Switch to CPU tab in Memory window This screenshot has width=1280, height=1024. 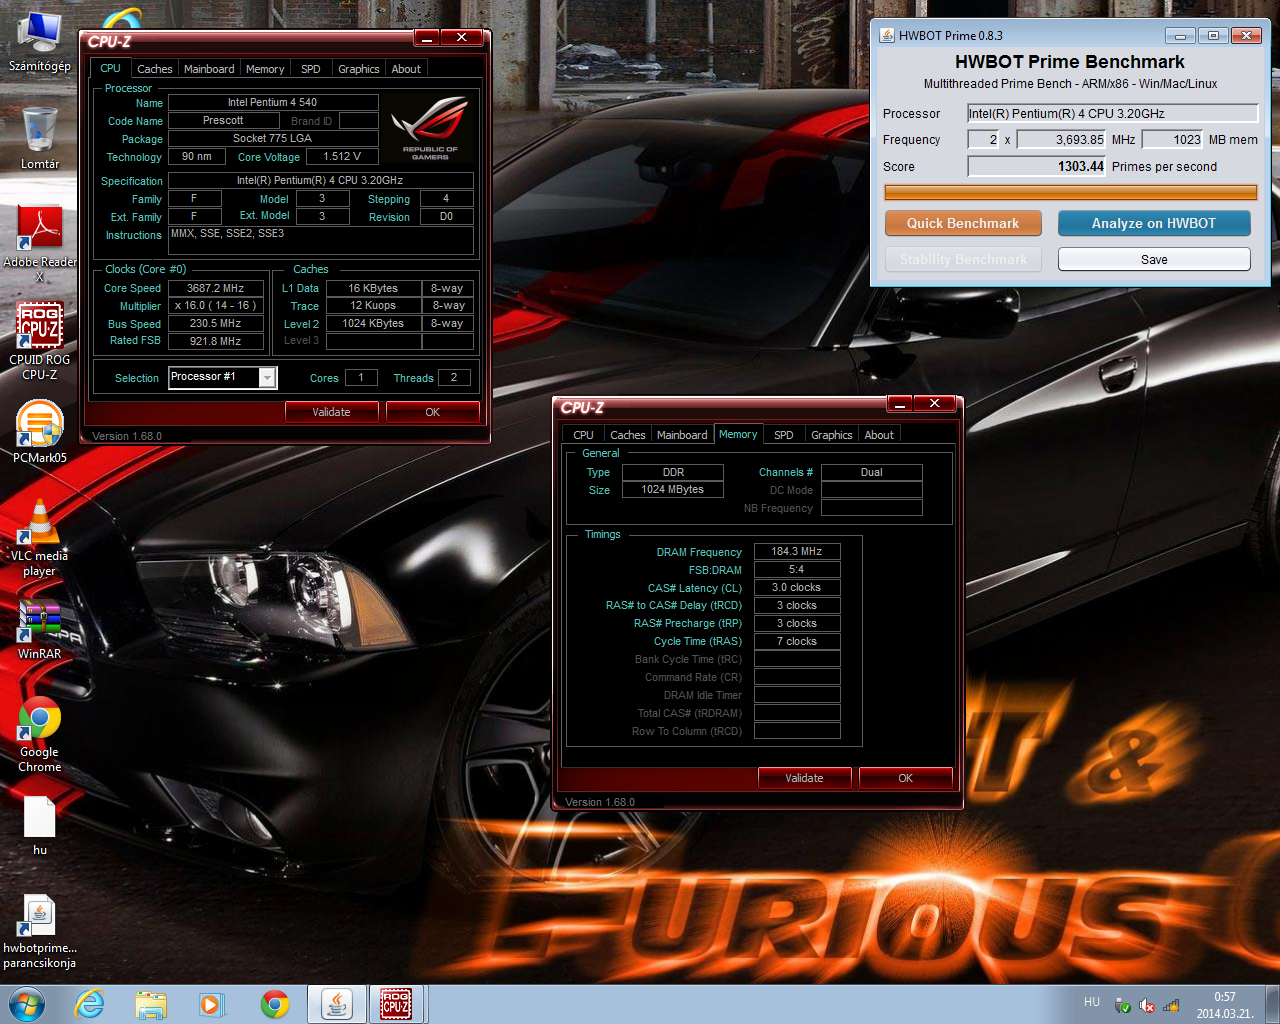[x=583, y=435]
